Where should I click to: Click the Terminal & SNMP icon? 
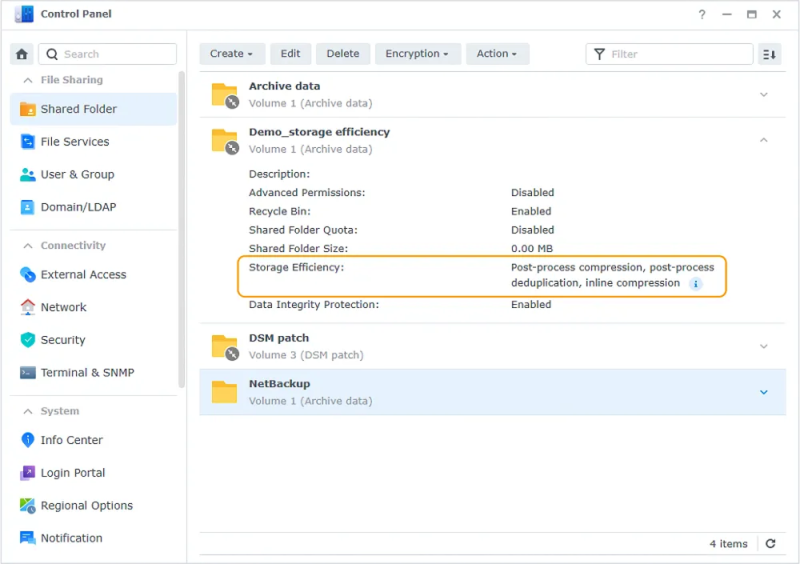coord(28,373)
